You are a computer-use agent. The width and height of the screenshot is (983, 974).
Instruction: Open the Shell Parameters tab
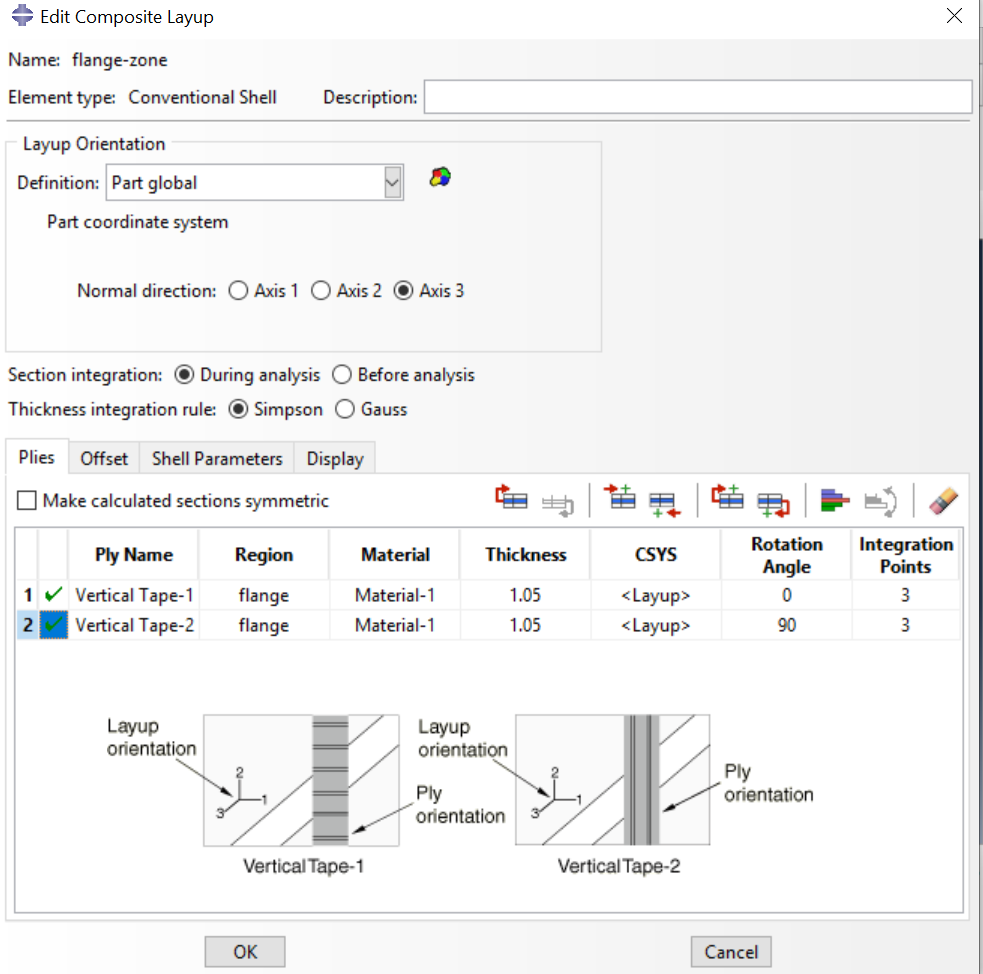216,457
